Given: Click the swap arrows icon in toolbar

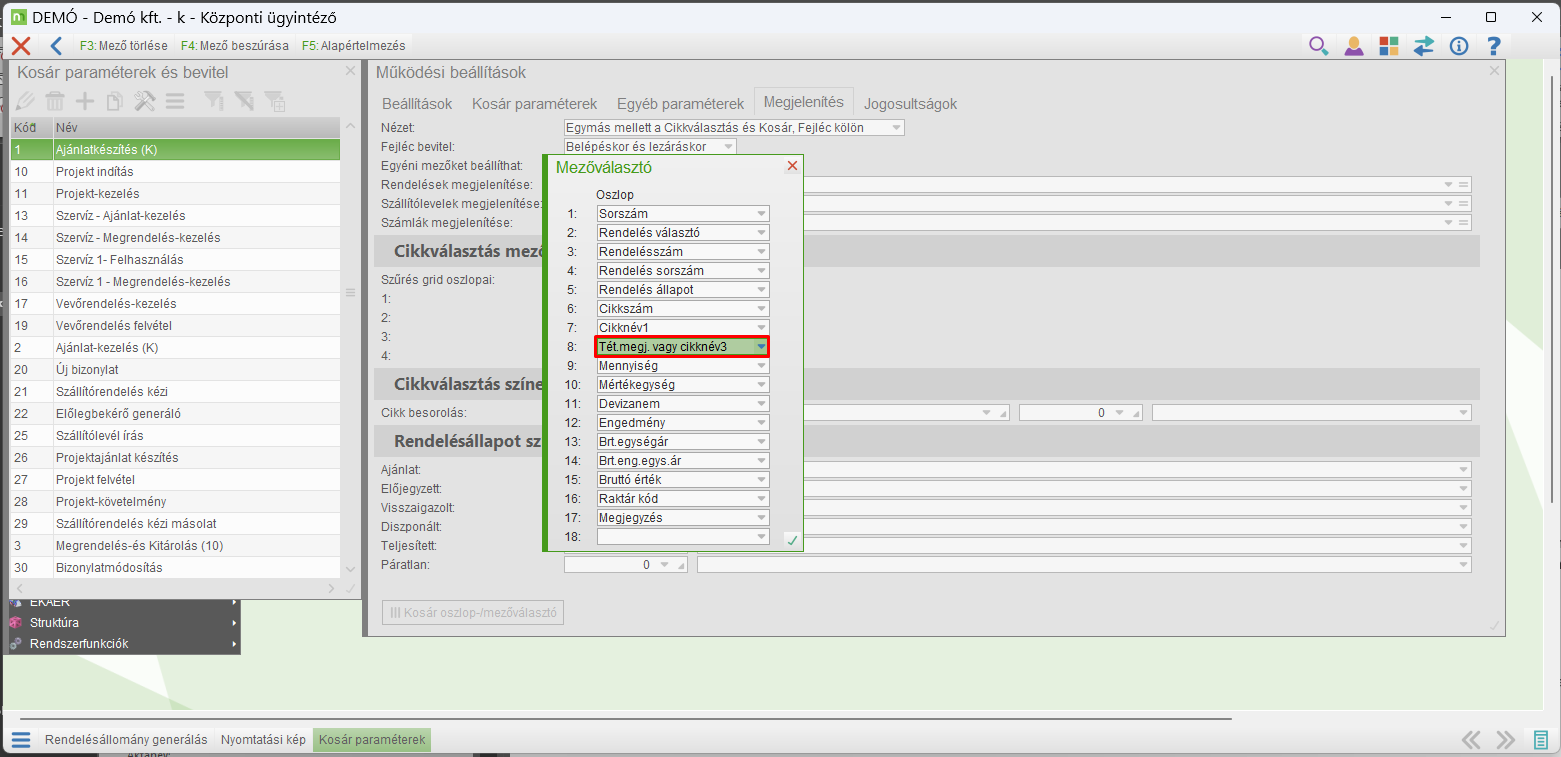Looking at the screenshot, I should point(1424,46).
